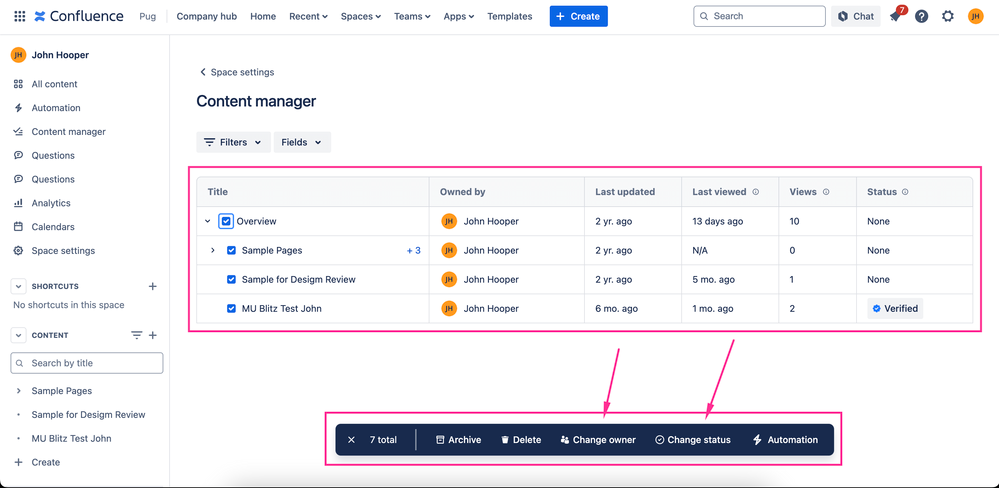Open Automation in the sidebar
Viewport: 999px width, 488px height.
point(56,108)
